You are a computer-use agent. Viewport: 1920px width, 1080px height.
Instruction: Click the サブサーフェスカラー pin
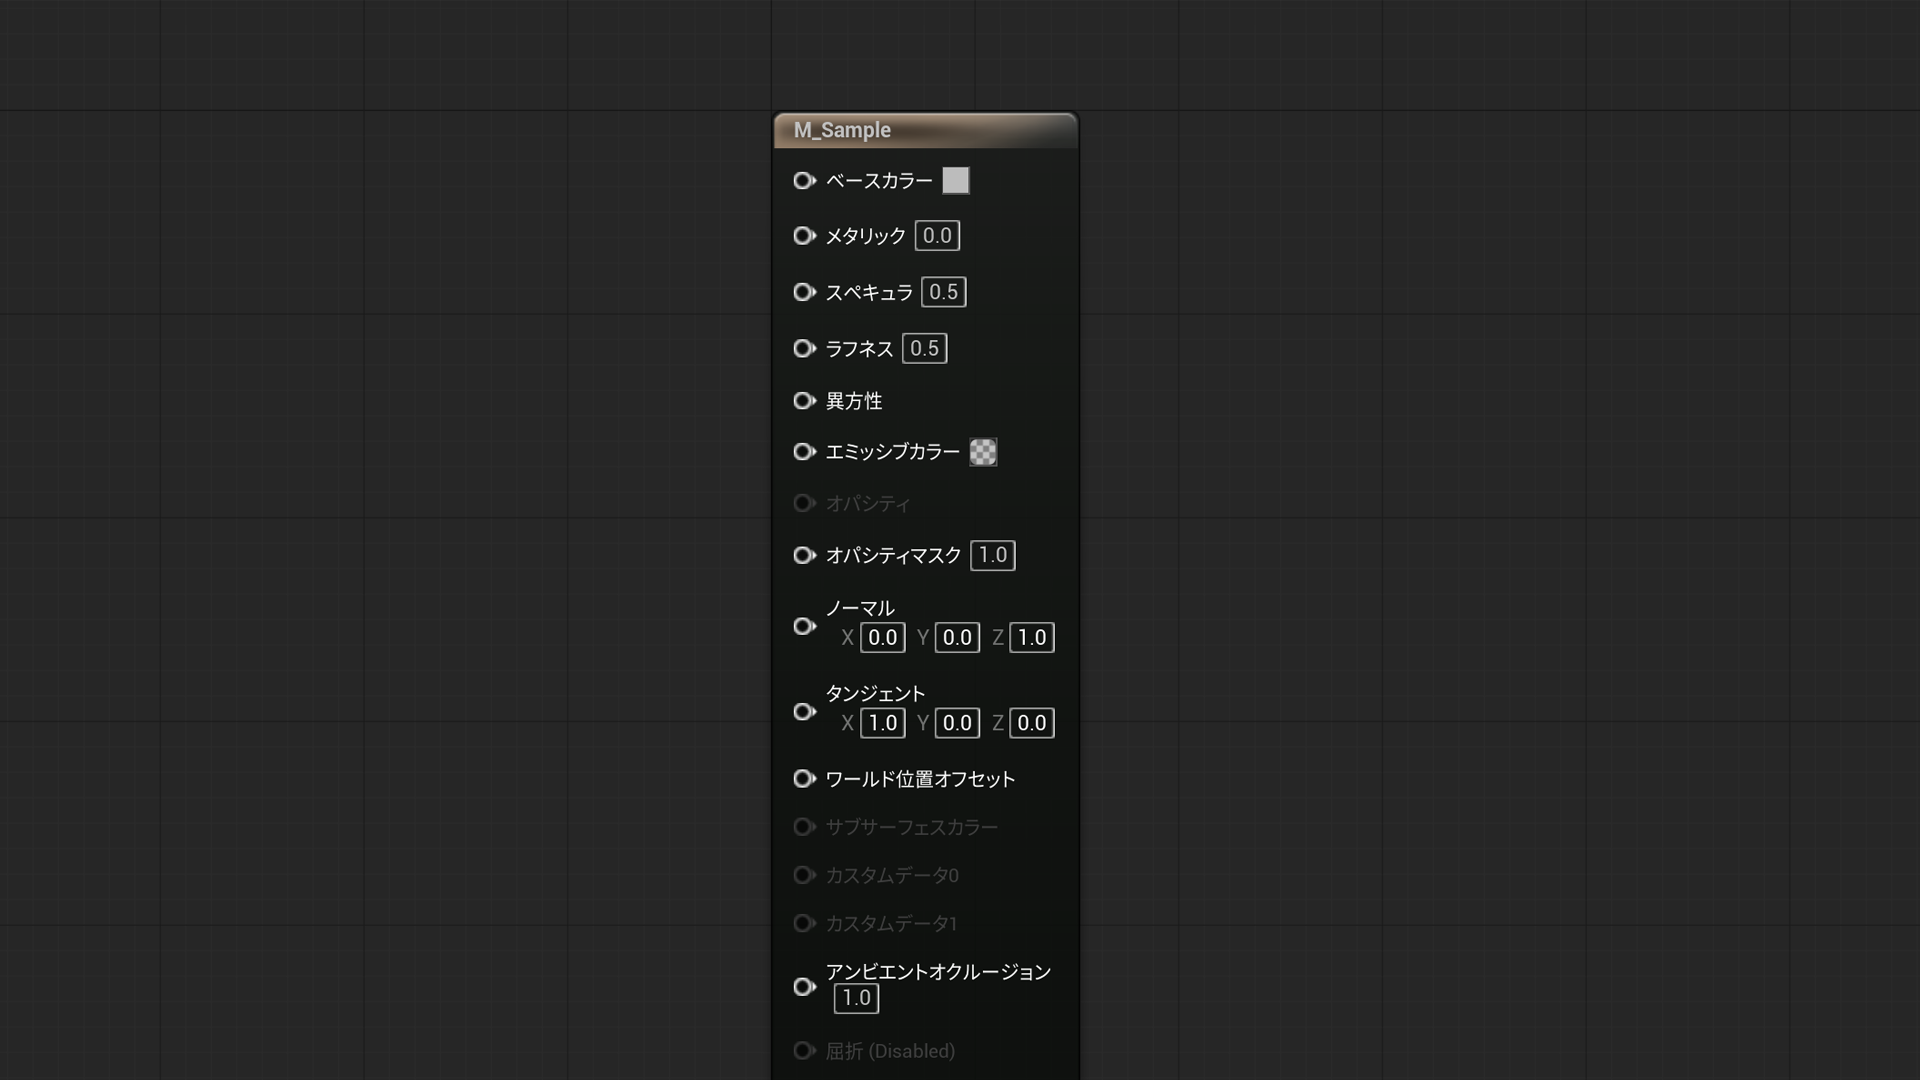[x=804, y=827]
